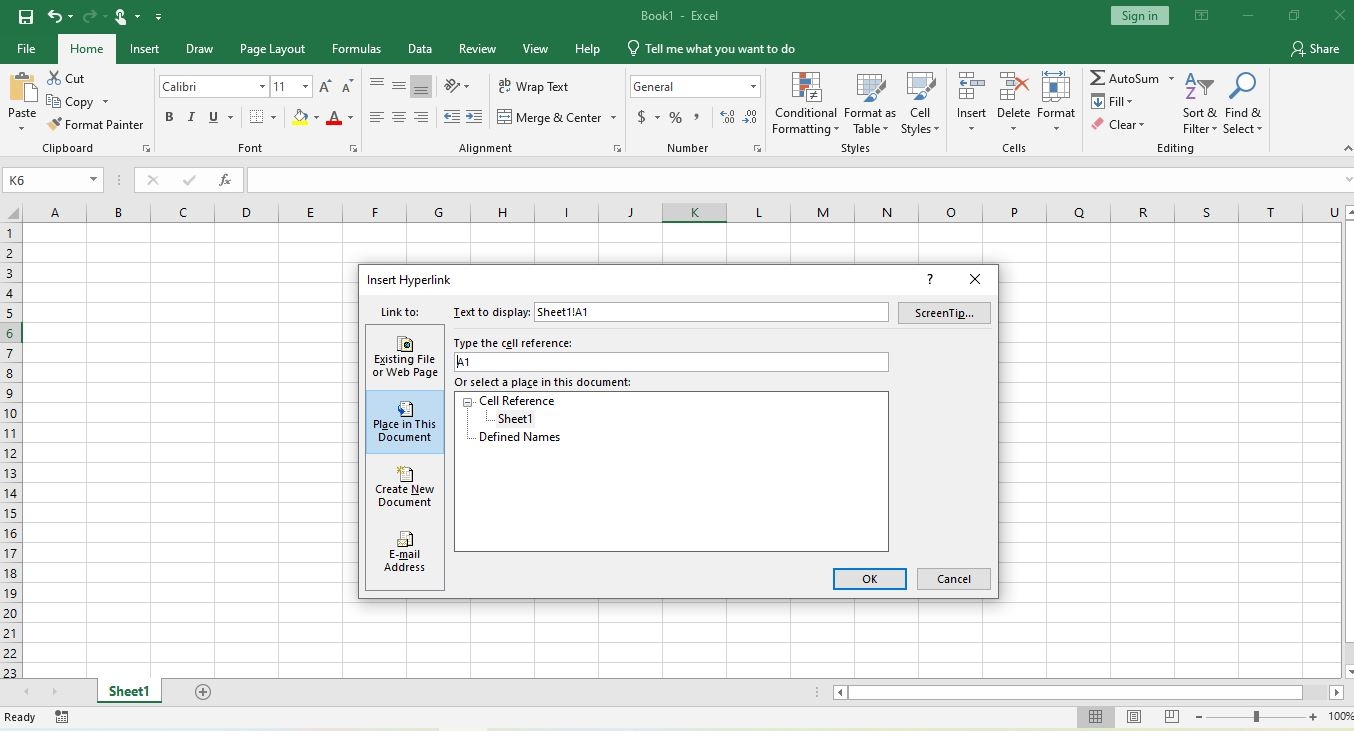This screenshot has height=731, width=1354.
Task: Click the Insert Function fx icon
Action: [225, 180]
